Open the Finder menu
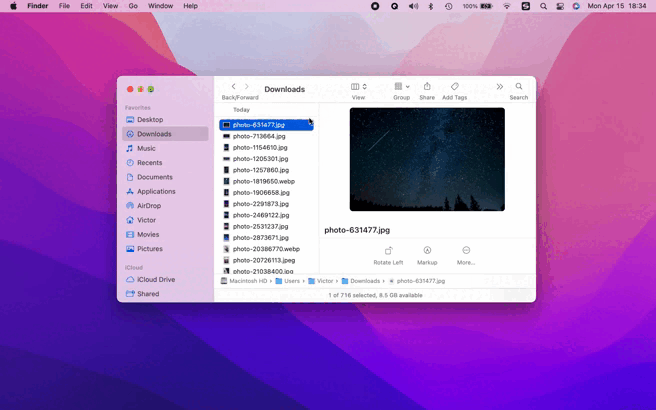Image resolution: width=656 pixels, height=410 pixels. [x=38, y=6]
